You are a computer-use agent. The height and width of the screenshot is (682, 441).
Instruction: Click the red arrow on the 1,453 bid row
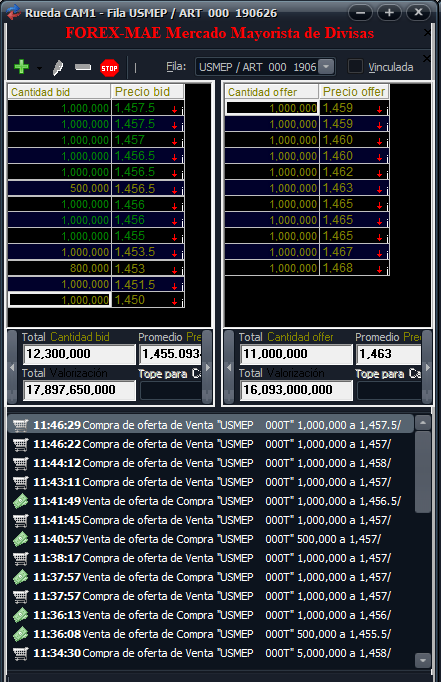coord(174,270)
